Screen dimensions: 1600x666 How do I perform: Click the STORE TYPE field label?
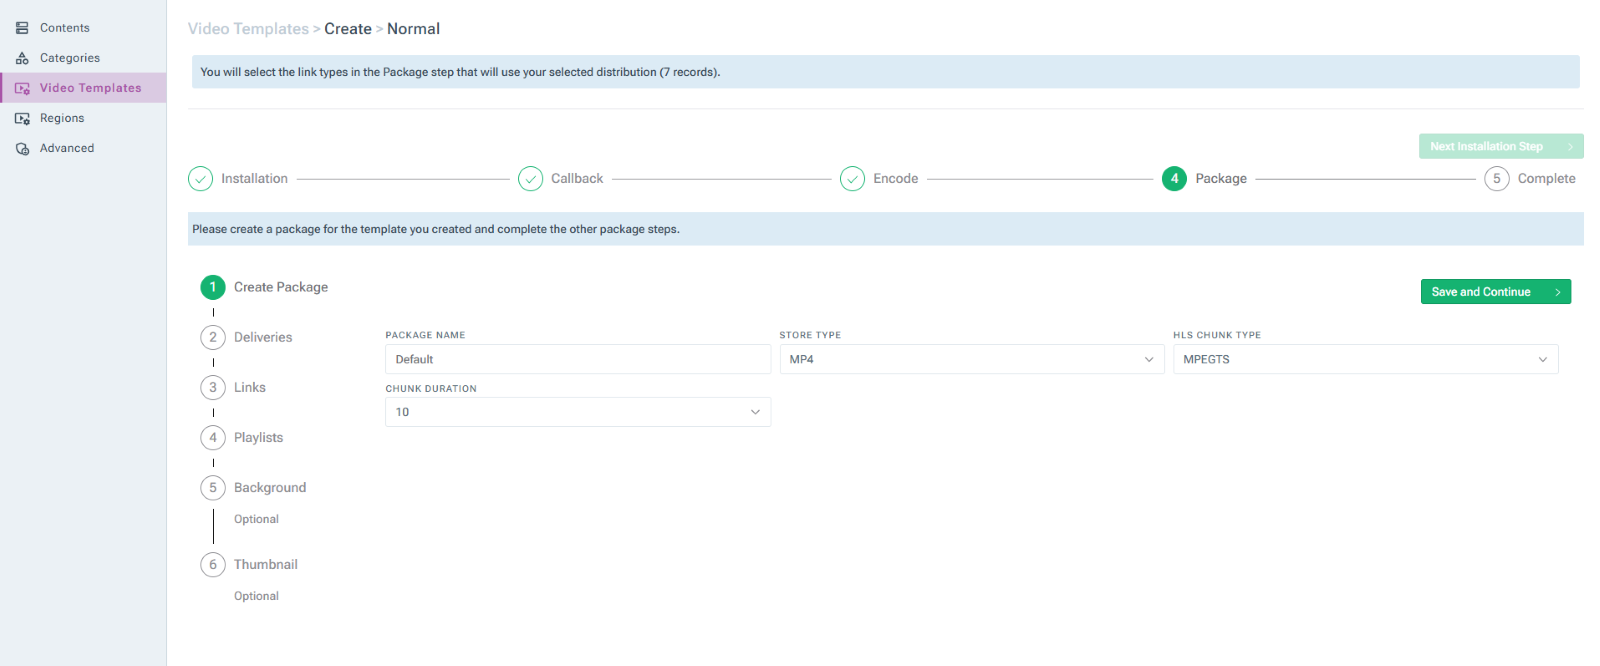[x=810, y=335]
